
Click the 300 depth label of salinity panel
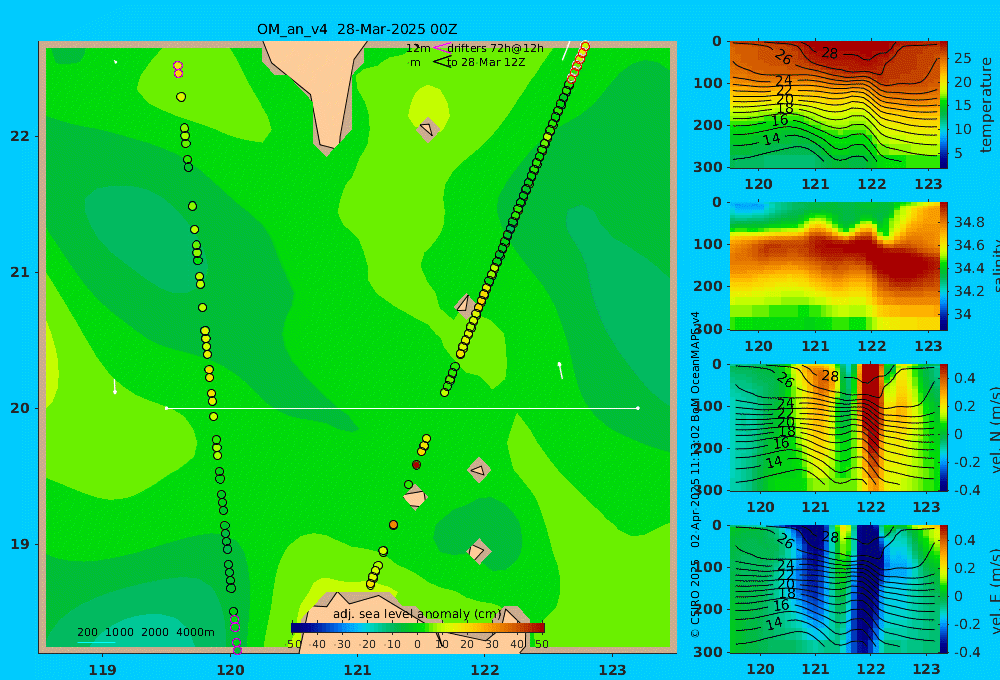point(708,328)
